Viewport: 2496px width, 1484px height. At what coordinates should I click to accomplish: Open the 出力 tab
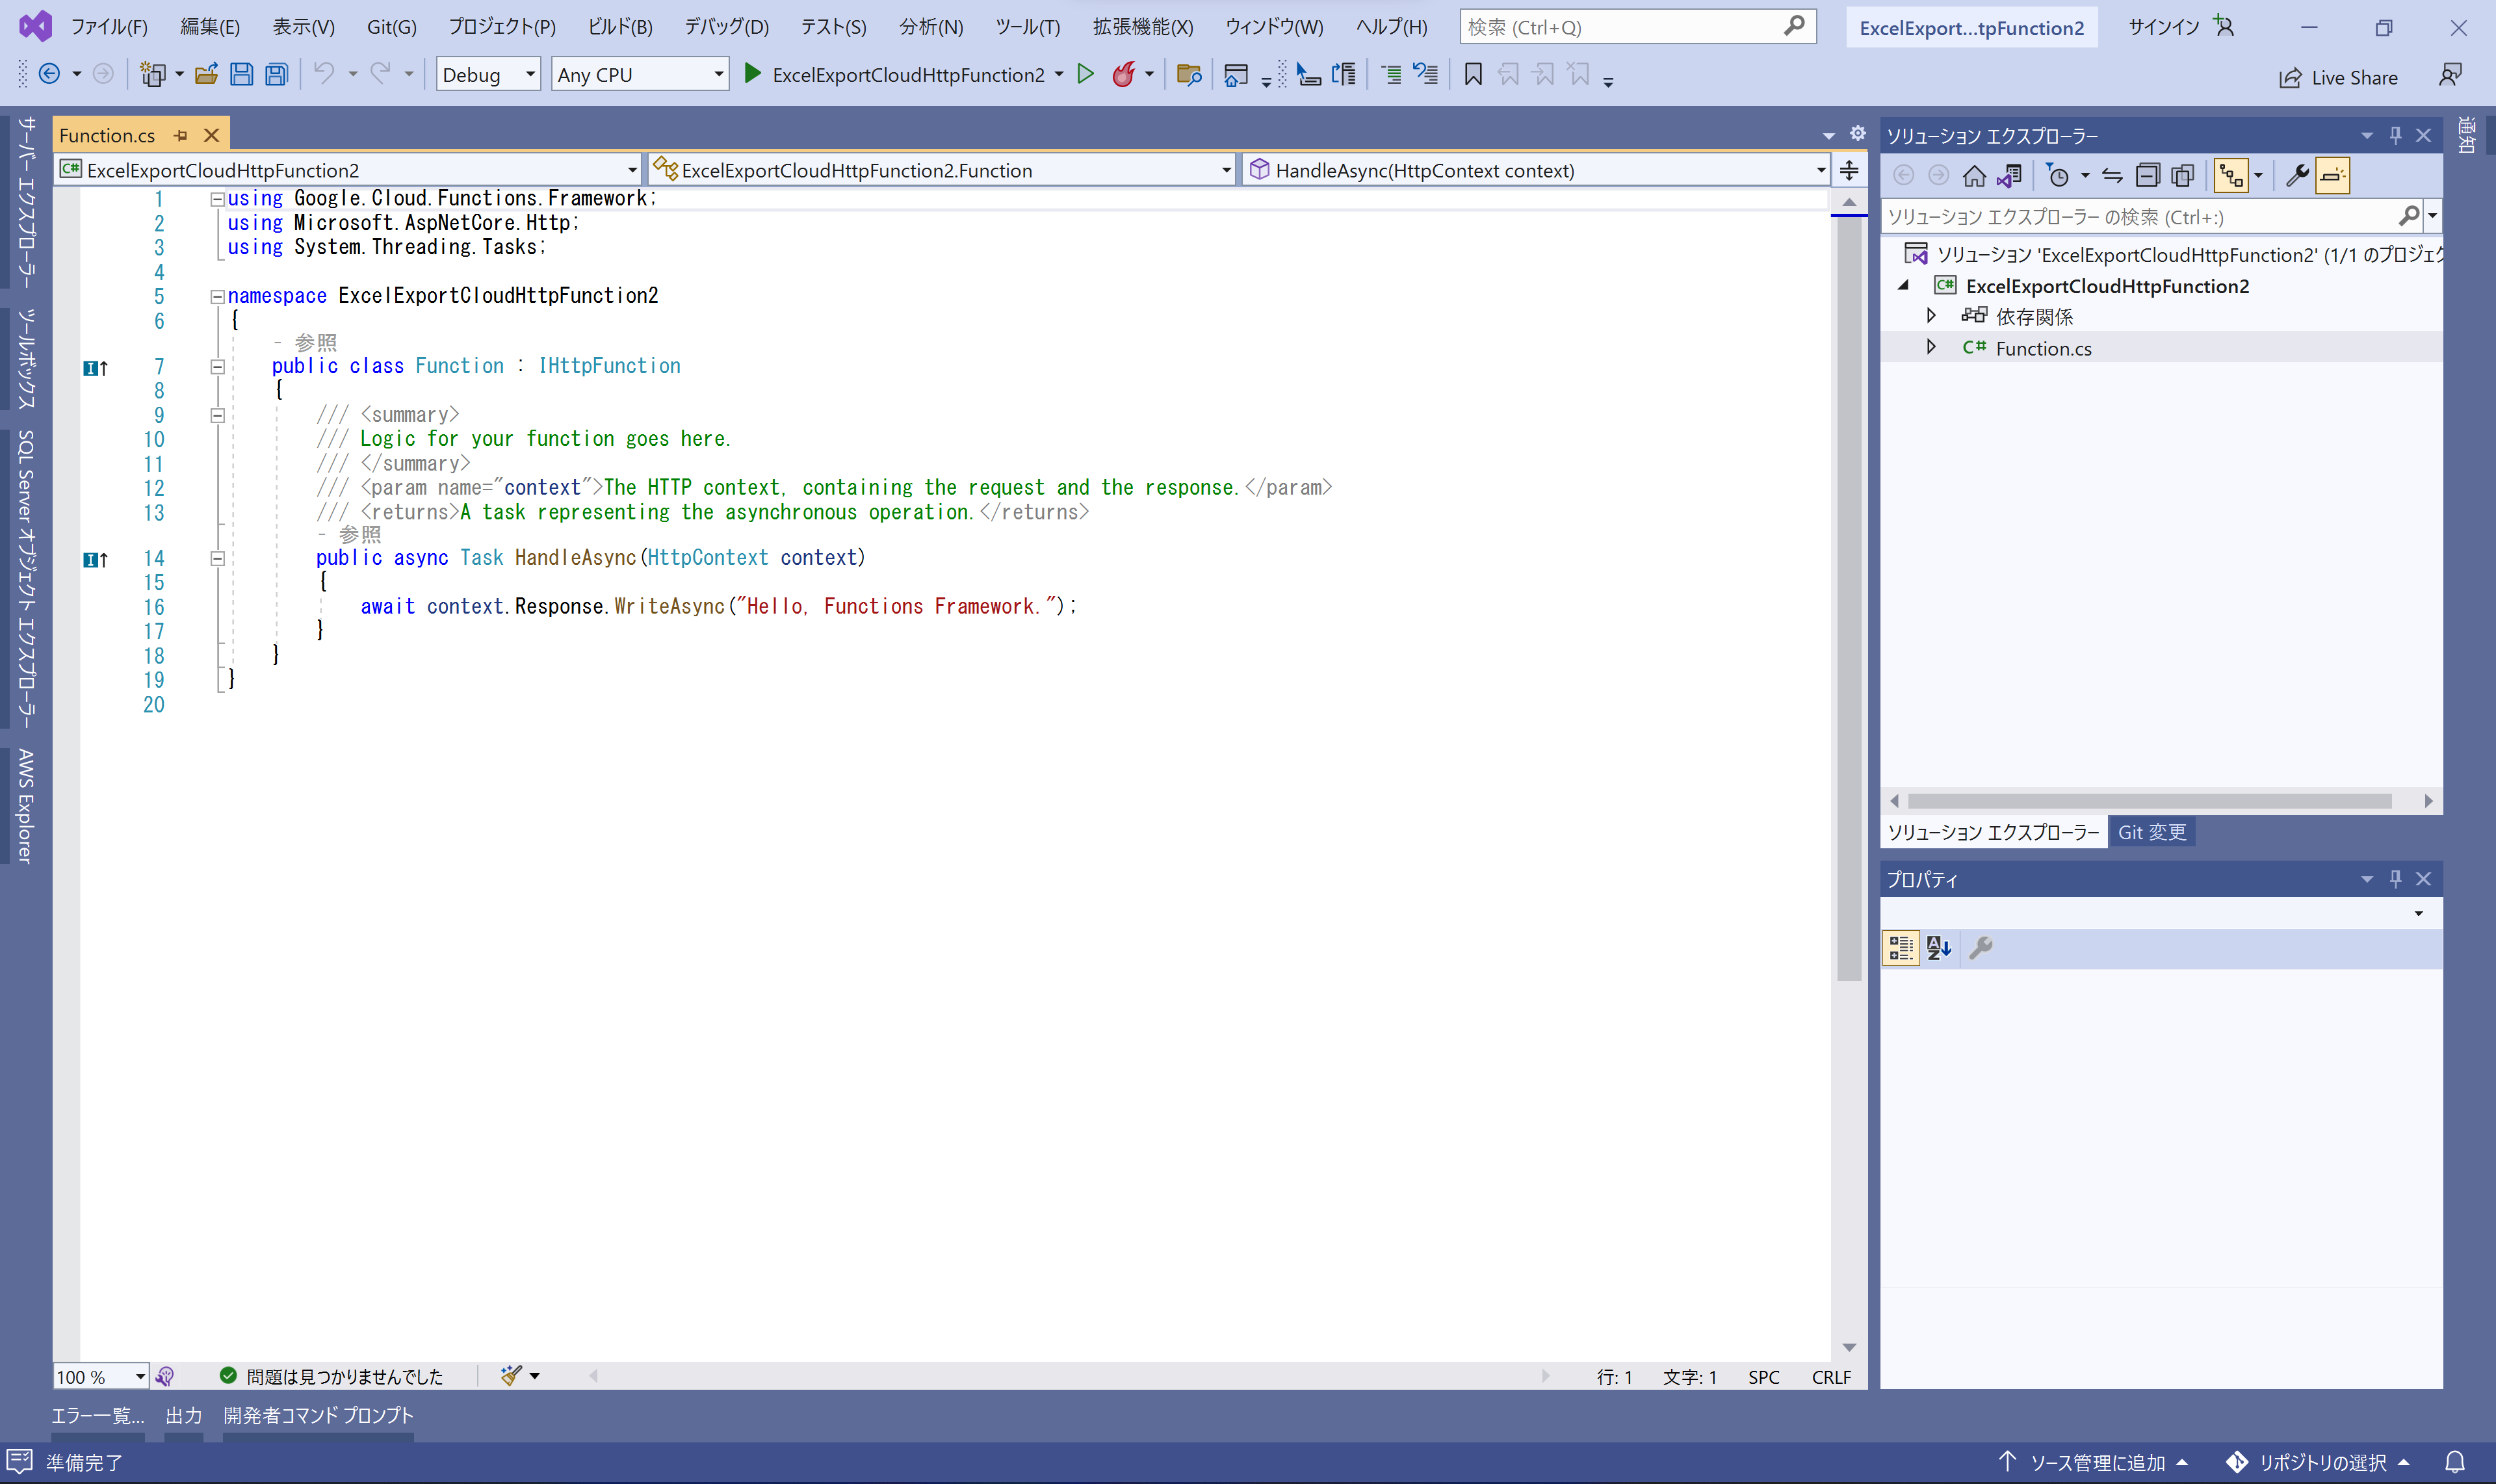[184, 1416]
